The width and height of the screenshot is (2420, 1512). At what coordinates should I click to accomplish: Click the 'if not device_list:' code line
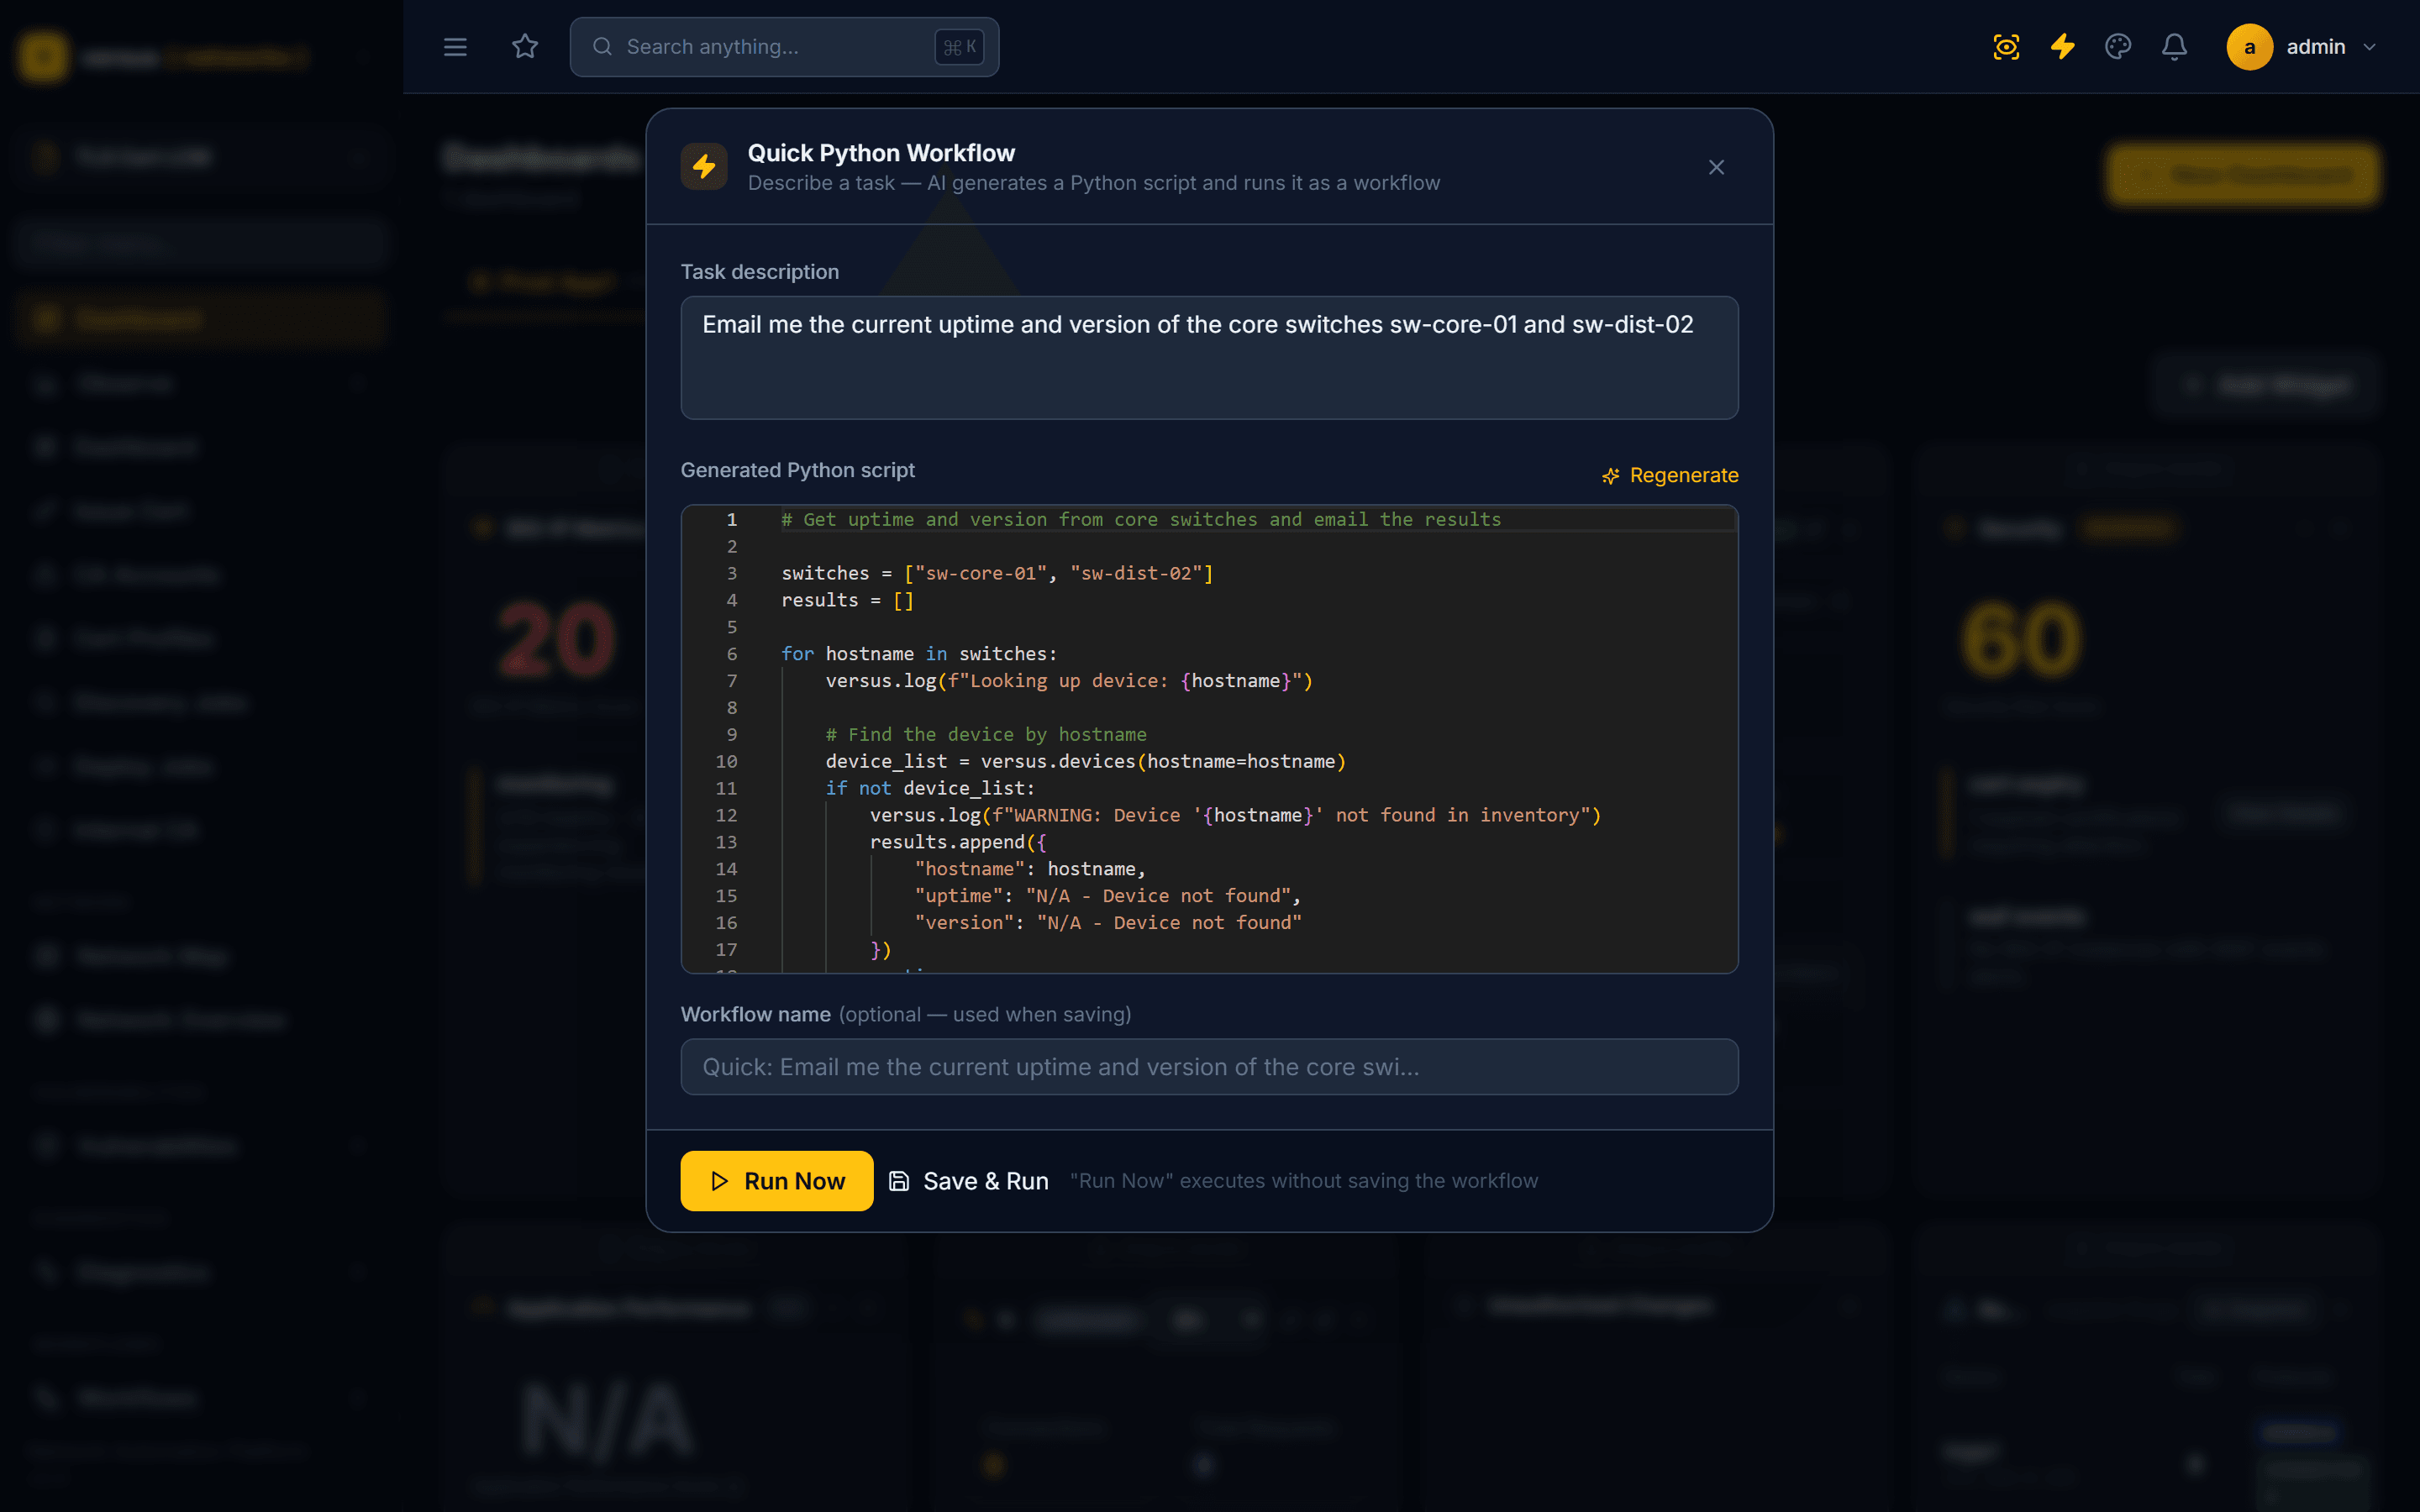coord(930,788)
